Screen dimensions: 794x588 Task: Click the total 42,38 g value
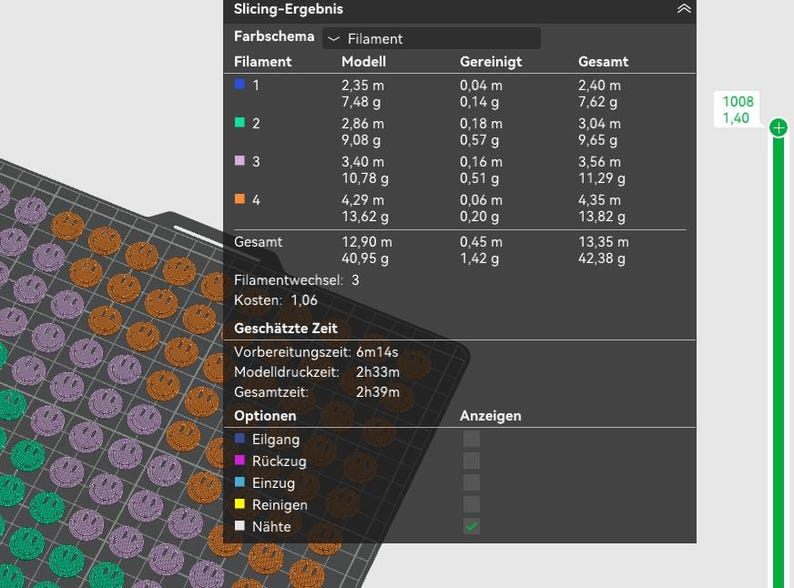pos(602,259)
